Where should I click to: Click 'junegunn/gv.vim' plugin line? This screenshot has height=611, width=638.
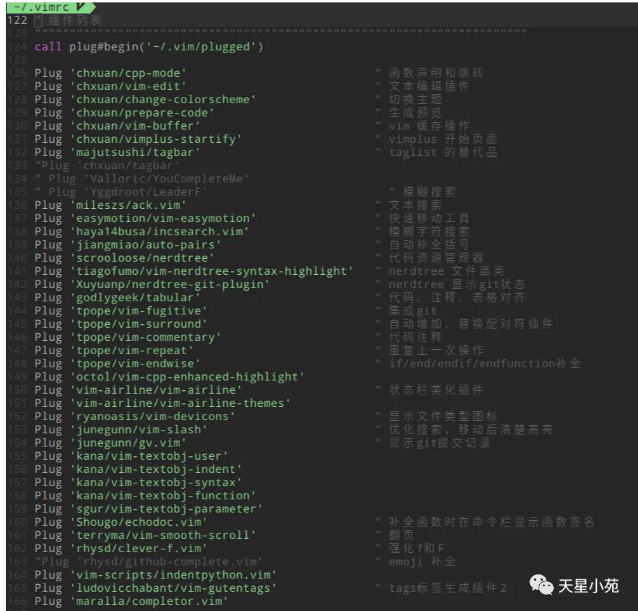tap(110, 443)
